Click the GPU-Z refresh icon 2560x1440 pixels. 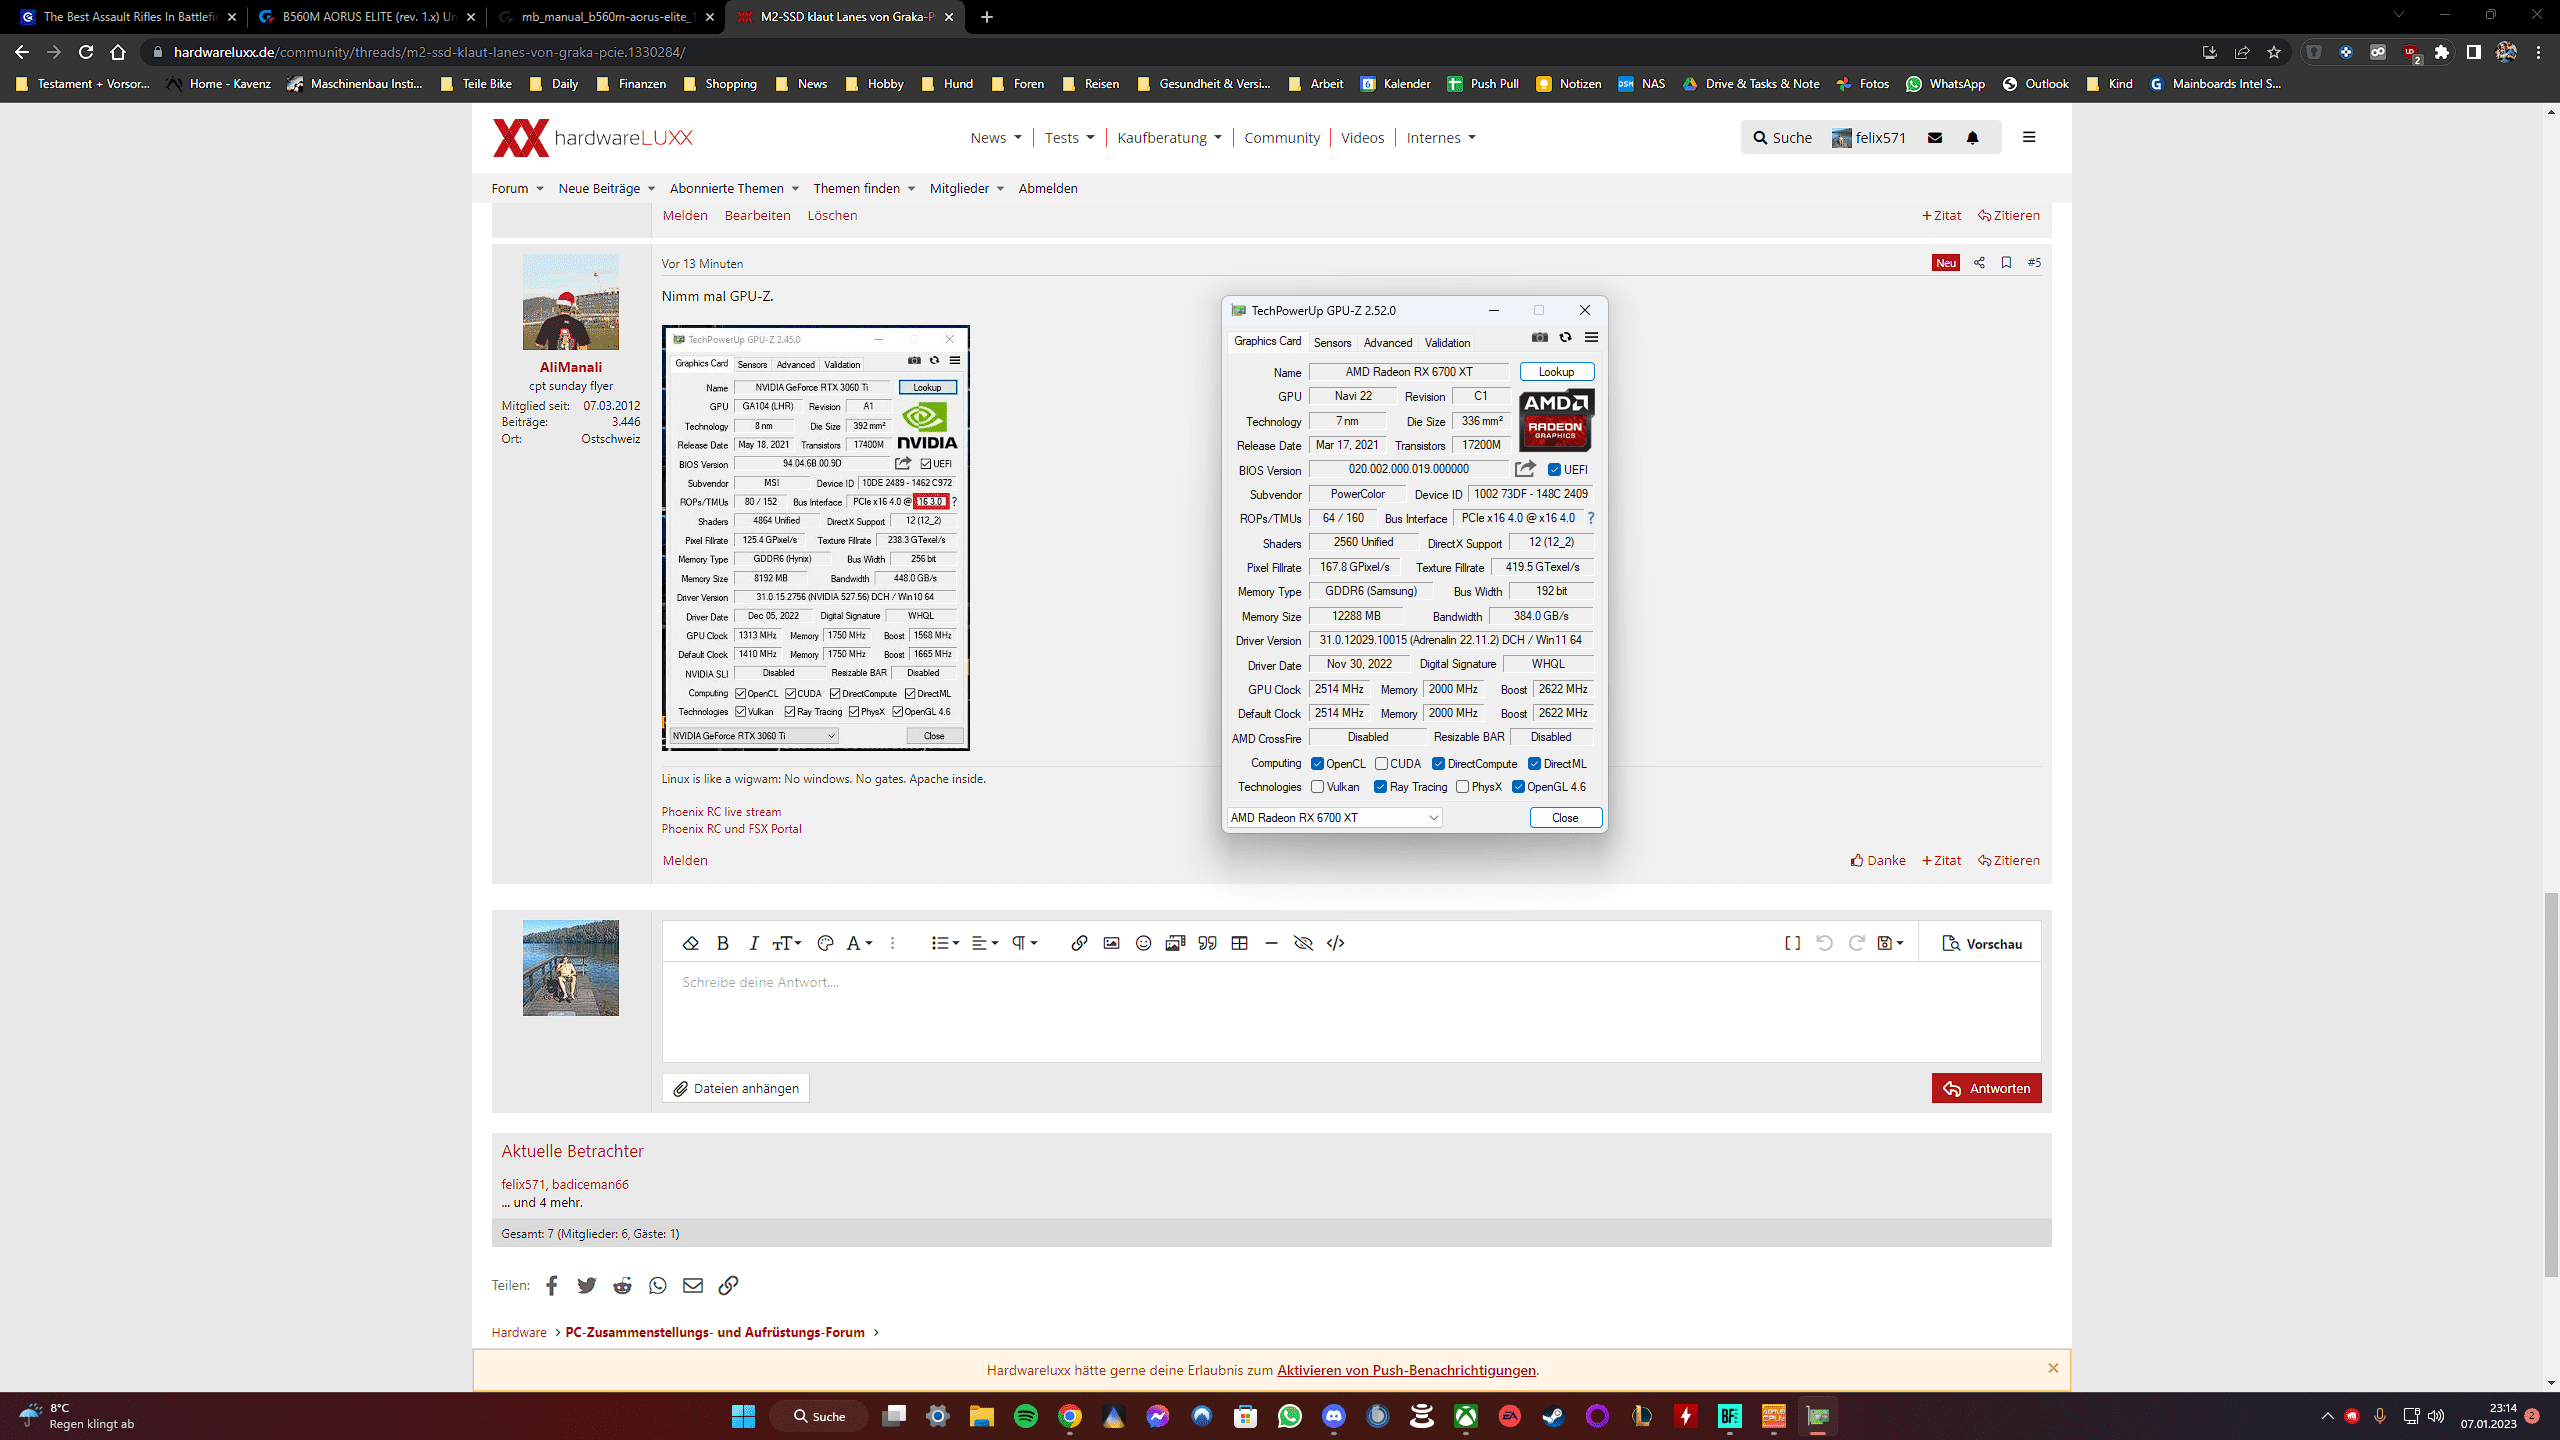coord(1566,338)
